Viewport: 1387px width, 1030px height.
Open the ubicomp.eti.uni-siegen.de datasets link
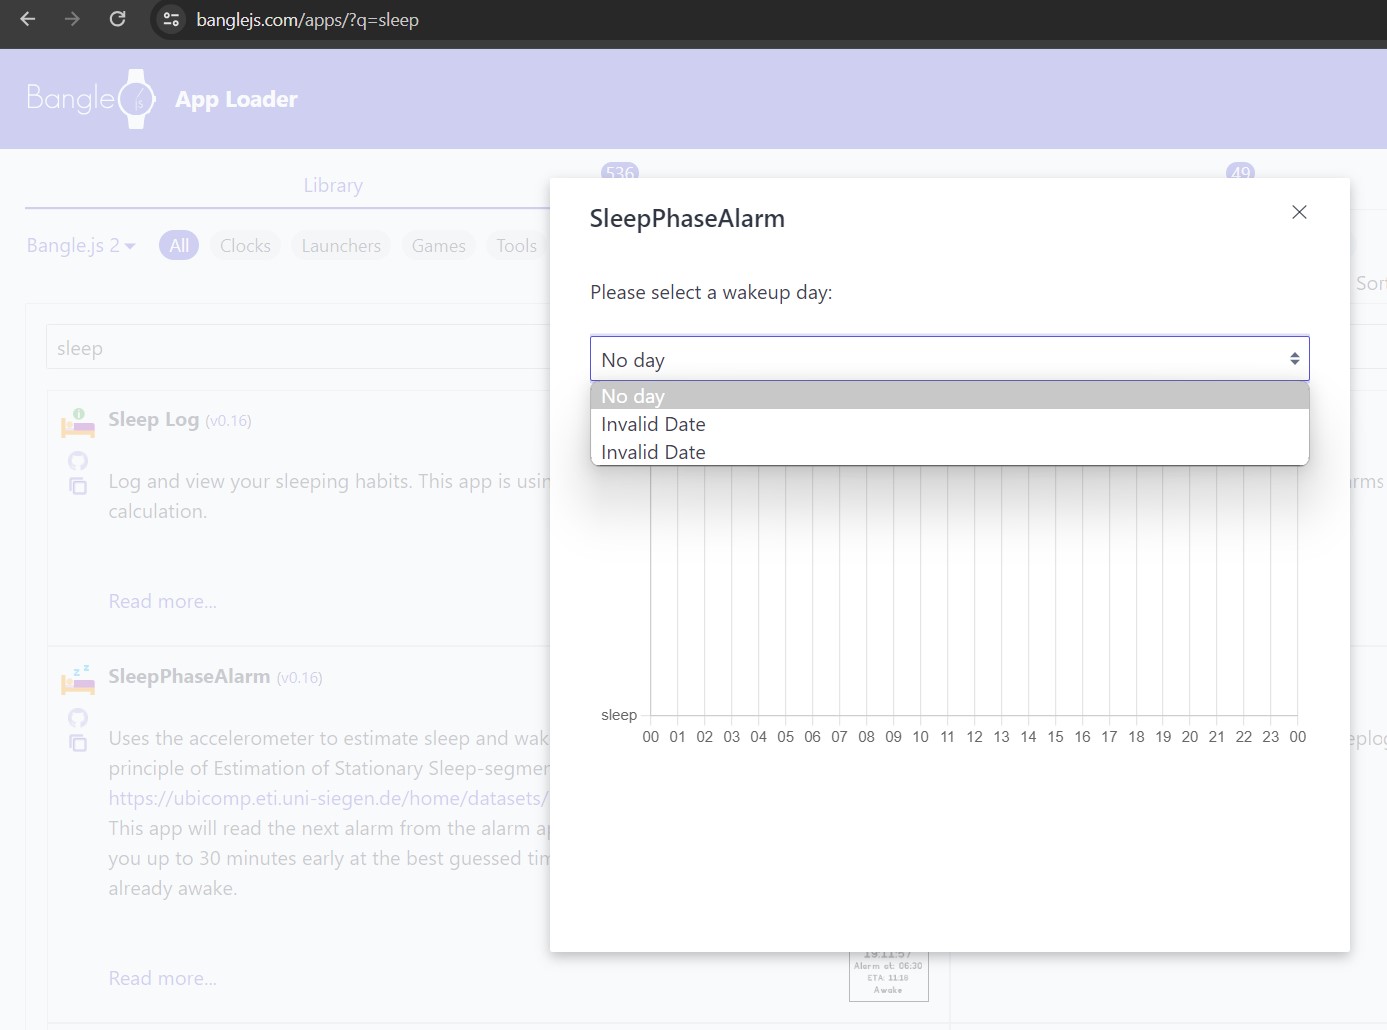(329, 798)
